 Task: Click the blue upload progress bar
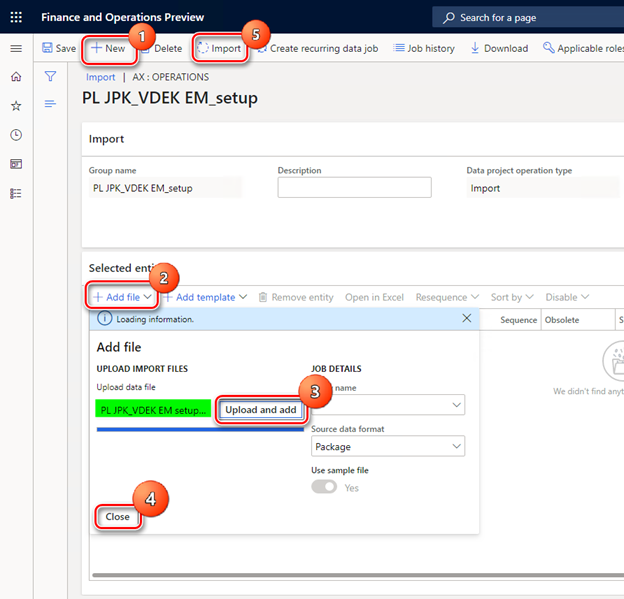pyautogui.click(x=200, y=429)
